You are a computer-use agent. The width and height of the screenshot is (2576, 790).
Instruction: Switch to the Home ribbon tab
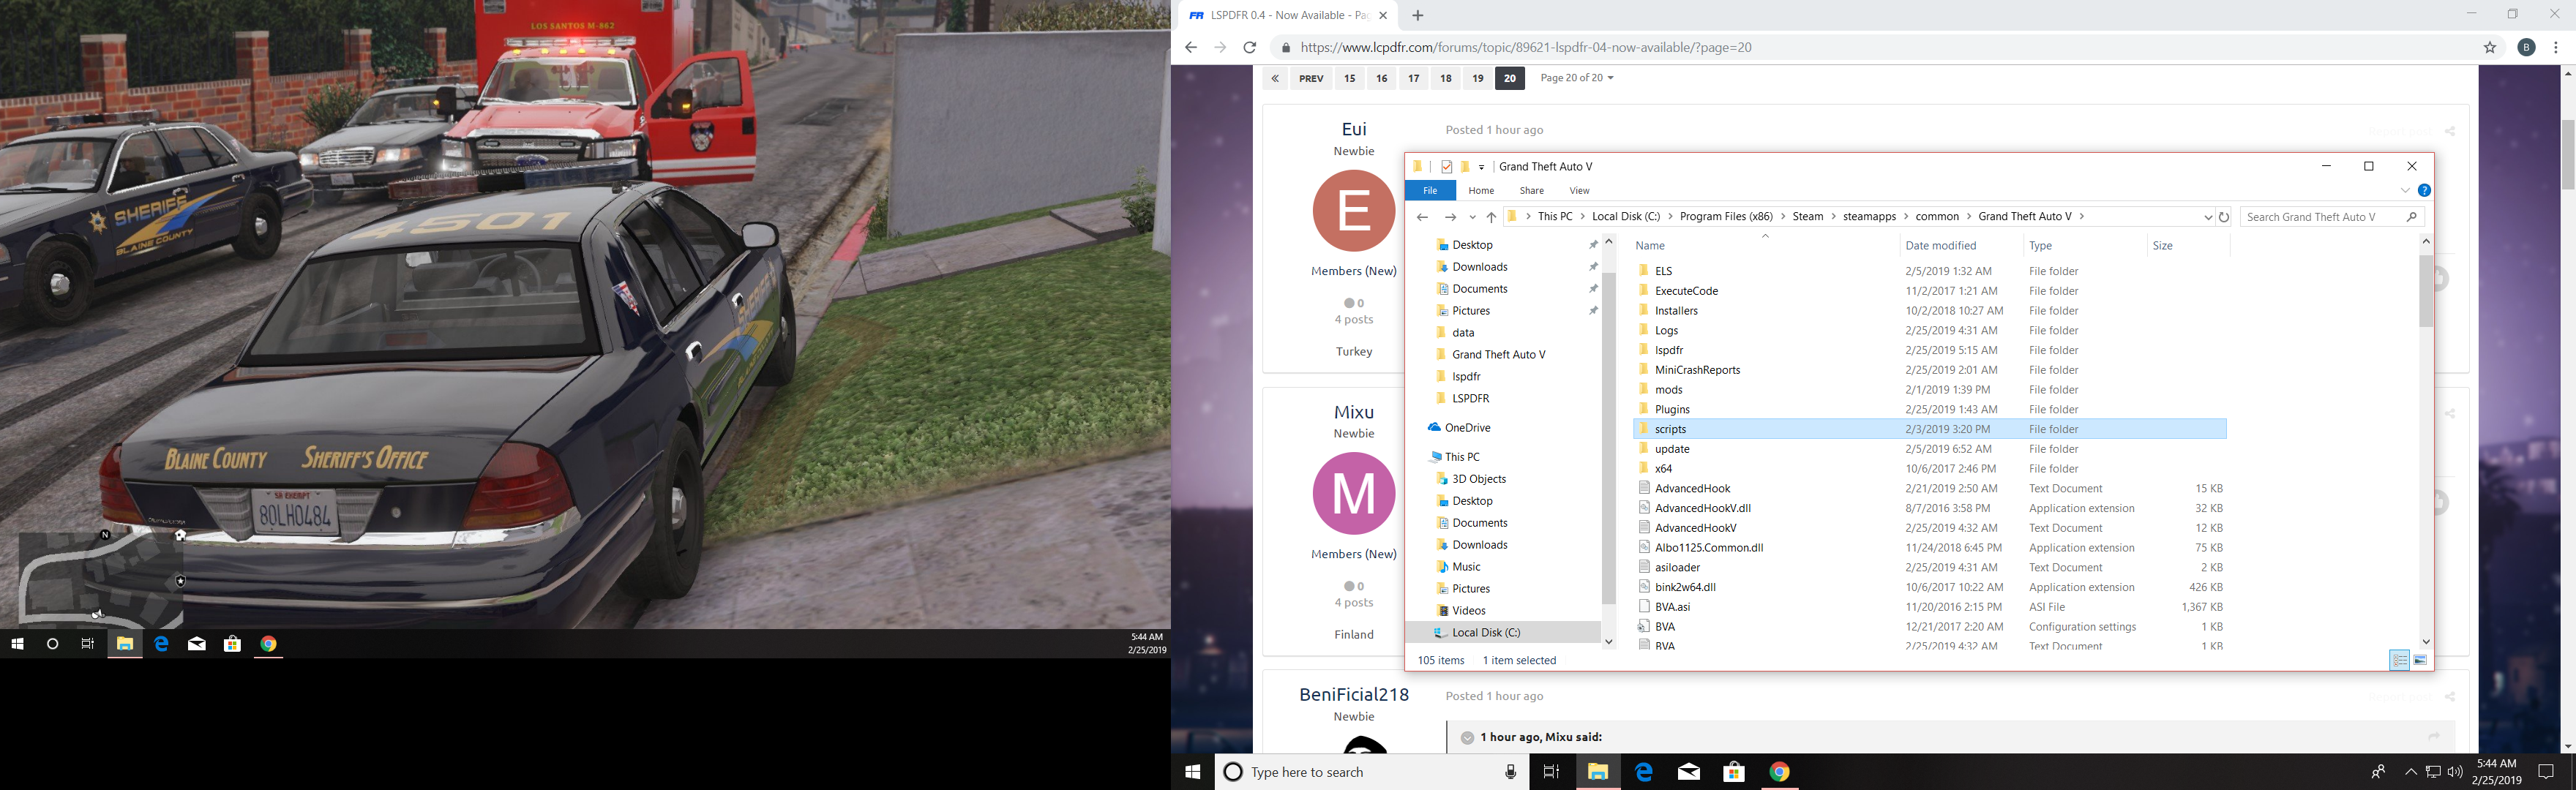(1481, 190)
